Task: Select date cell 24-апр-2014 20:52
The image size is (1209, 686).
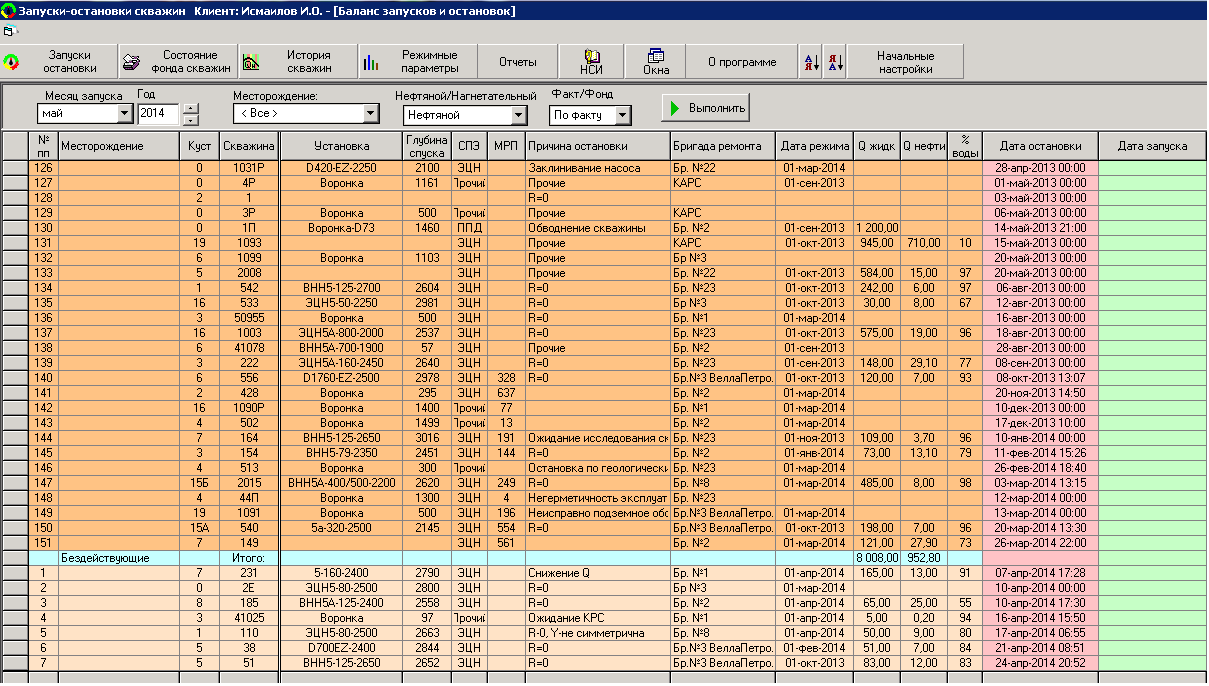Action: coord(1040,663)
